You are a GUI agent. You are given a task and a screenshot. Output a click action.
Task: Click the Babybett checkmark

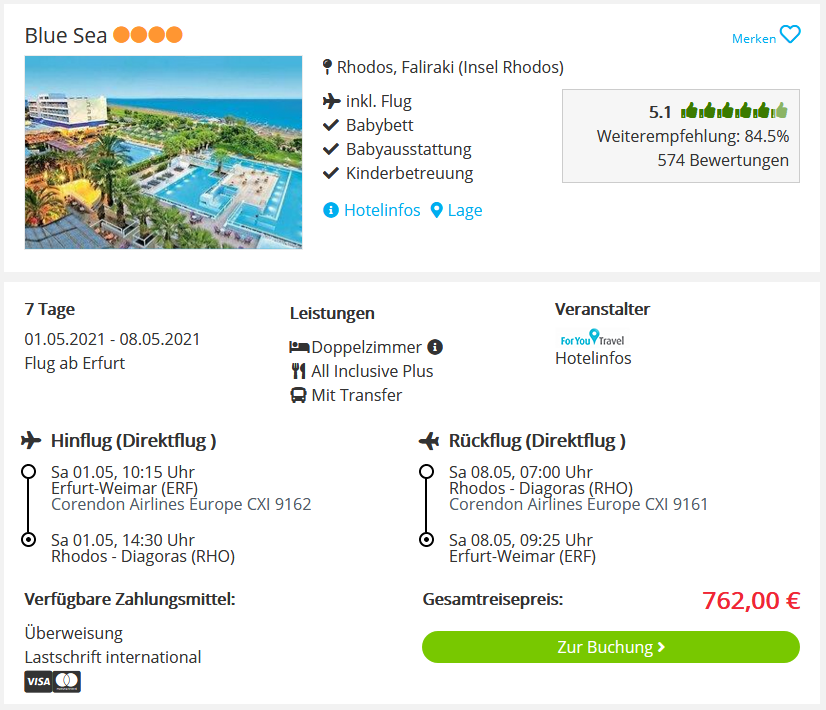(x=330, y=125)
